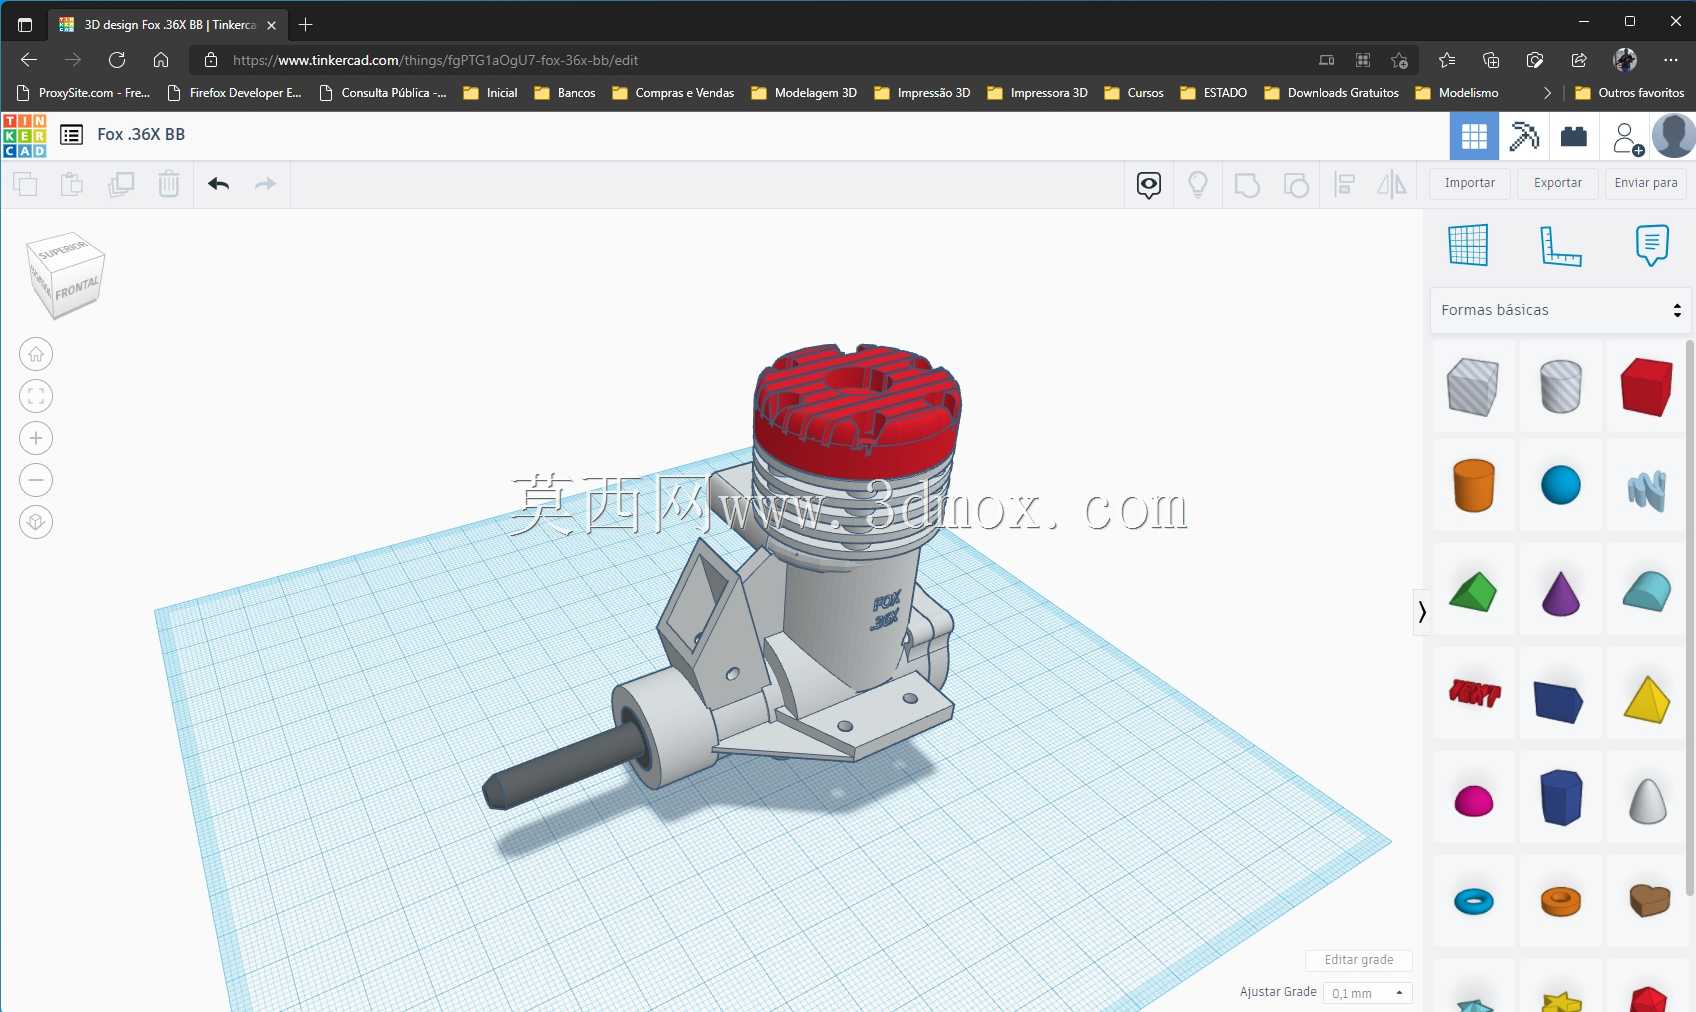Toggle show all hidden objects lightbulb
The height and width of the screenshot is (1012, 1696).
coord(1197,185)
